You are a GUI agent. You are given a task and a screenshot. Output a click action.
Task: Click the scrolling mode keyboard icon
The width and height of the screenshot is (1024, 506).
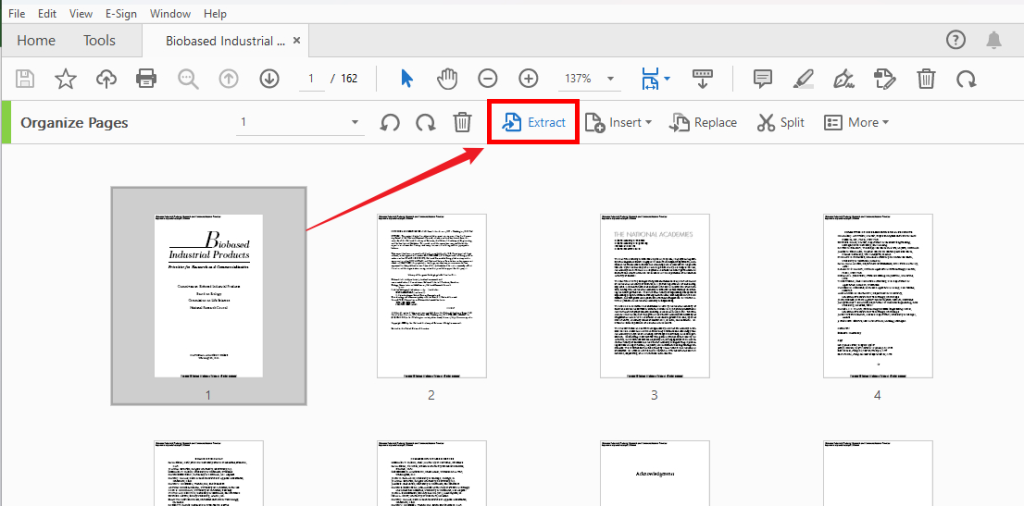tap(703, 79)
